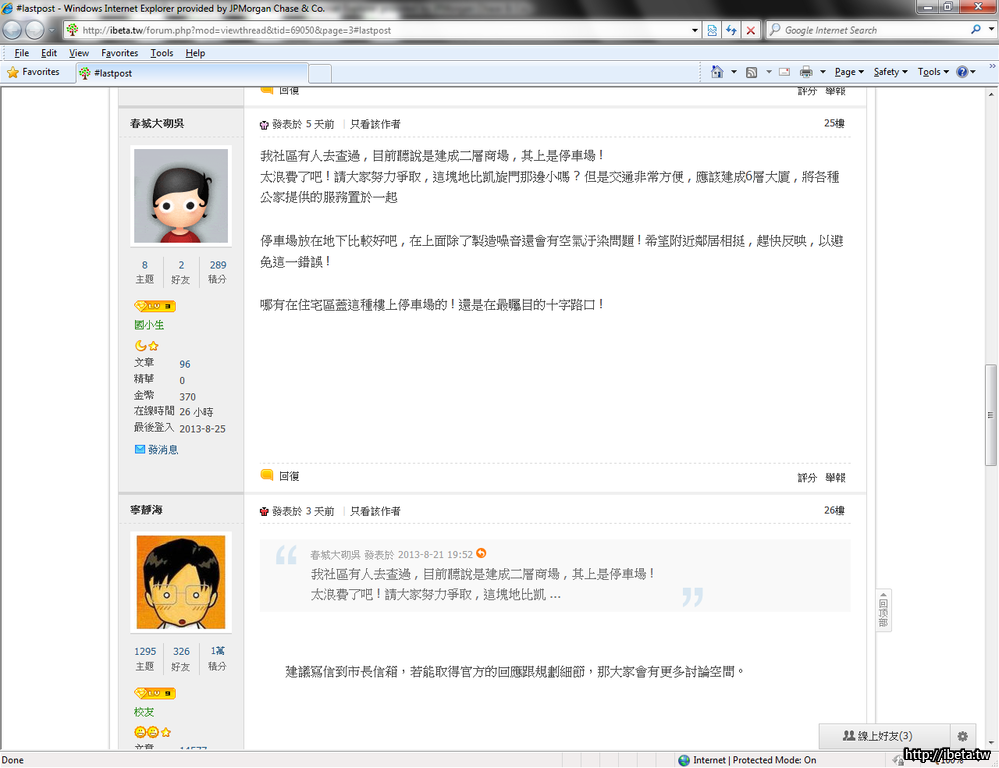The image size is (999, 768).
Task: Click 回復 reply link under post 25
Action: click(288, 476)
